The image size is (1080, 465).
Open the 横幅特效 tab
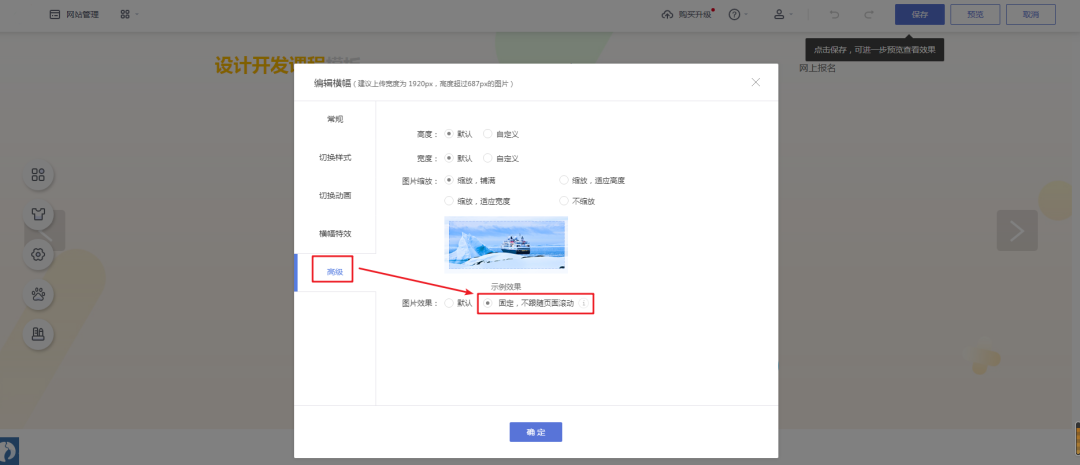coord(335,233)
